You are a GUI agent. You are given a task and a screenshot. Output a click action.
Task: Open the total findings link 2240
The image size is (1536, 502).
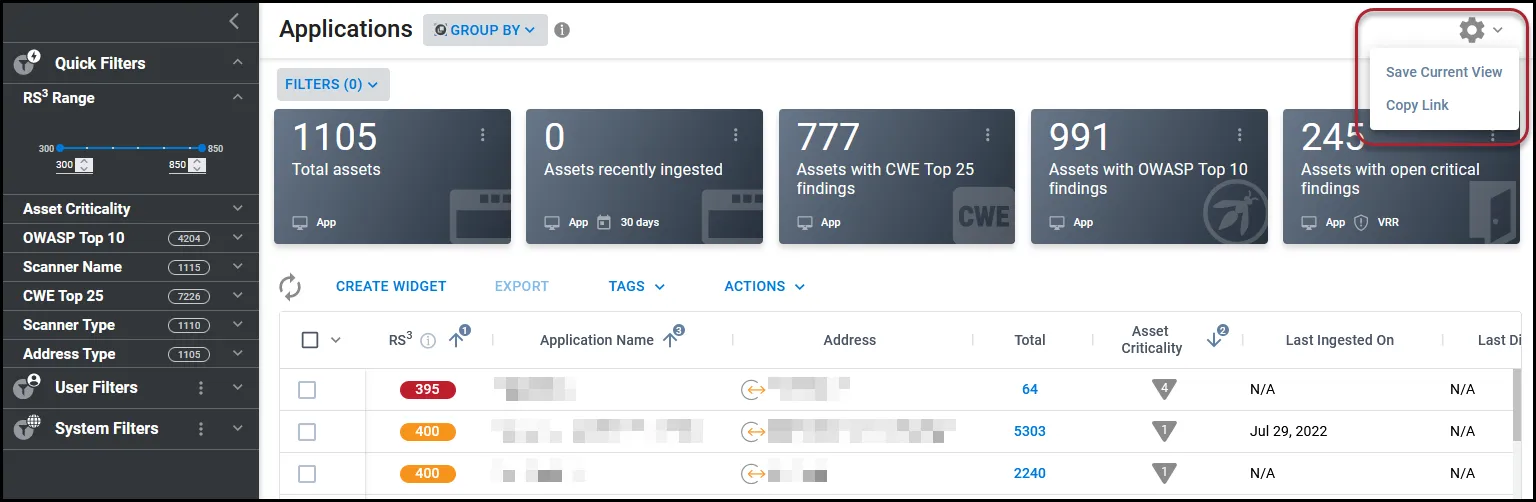[x=1030, y=474]
